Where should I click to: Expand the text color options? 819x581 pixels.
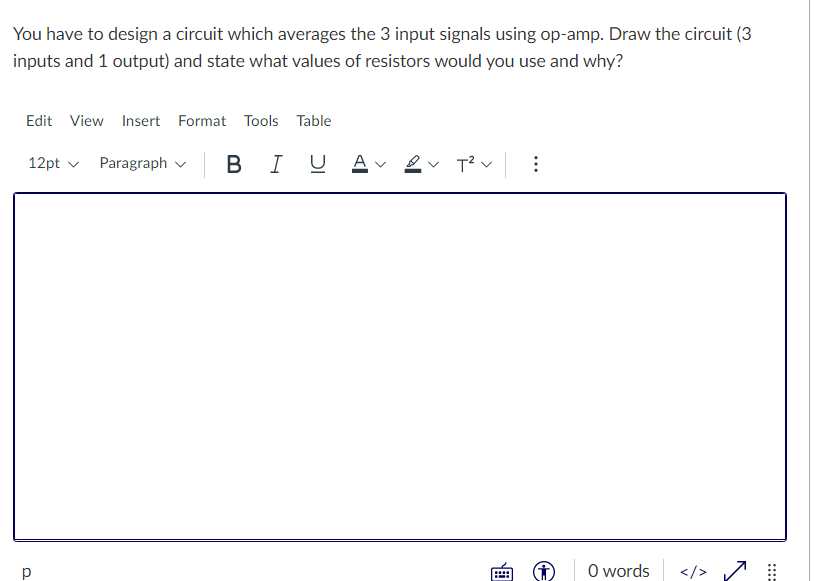click(381, 164)
